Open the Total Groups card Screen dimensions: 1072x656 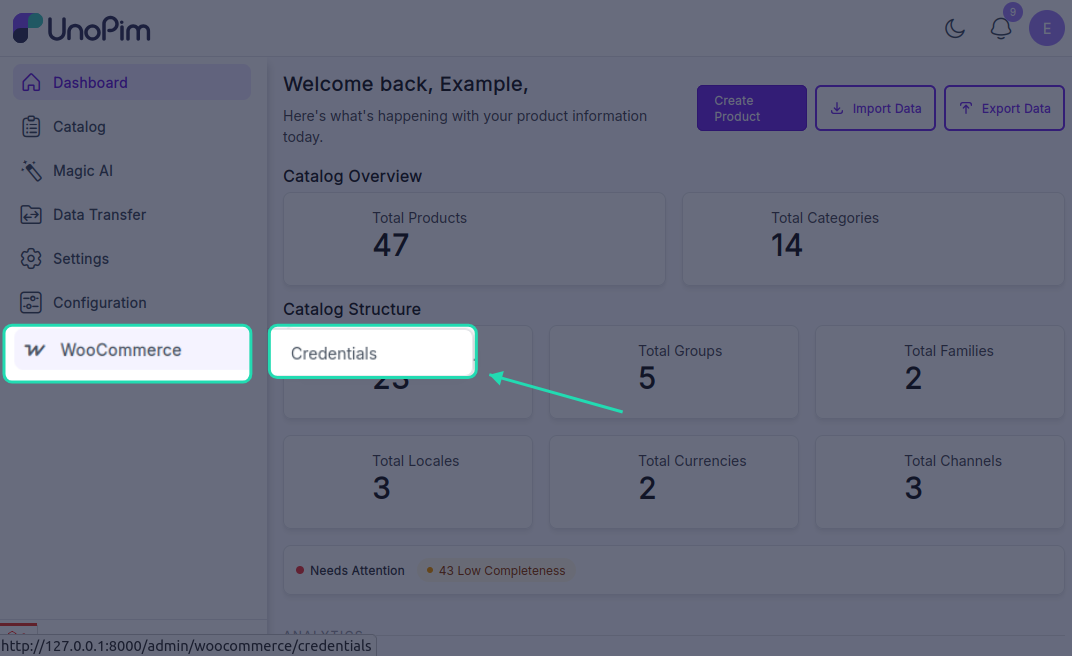673,372
